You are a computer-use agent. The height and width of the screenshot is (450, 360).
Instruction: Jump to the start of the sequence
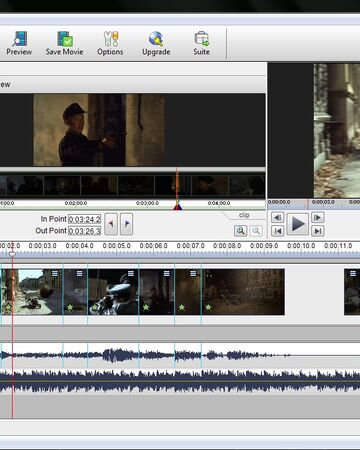277,231
